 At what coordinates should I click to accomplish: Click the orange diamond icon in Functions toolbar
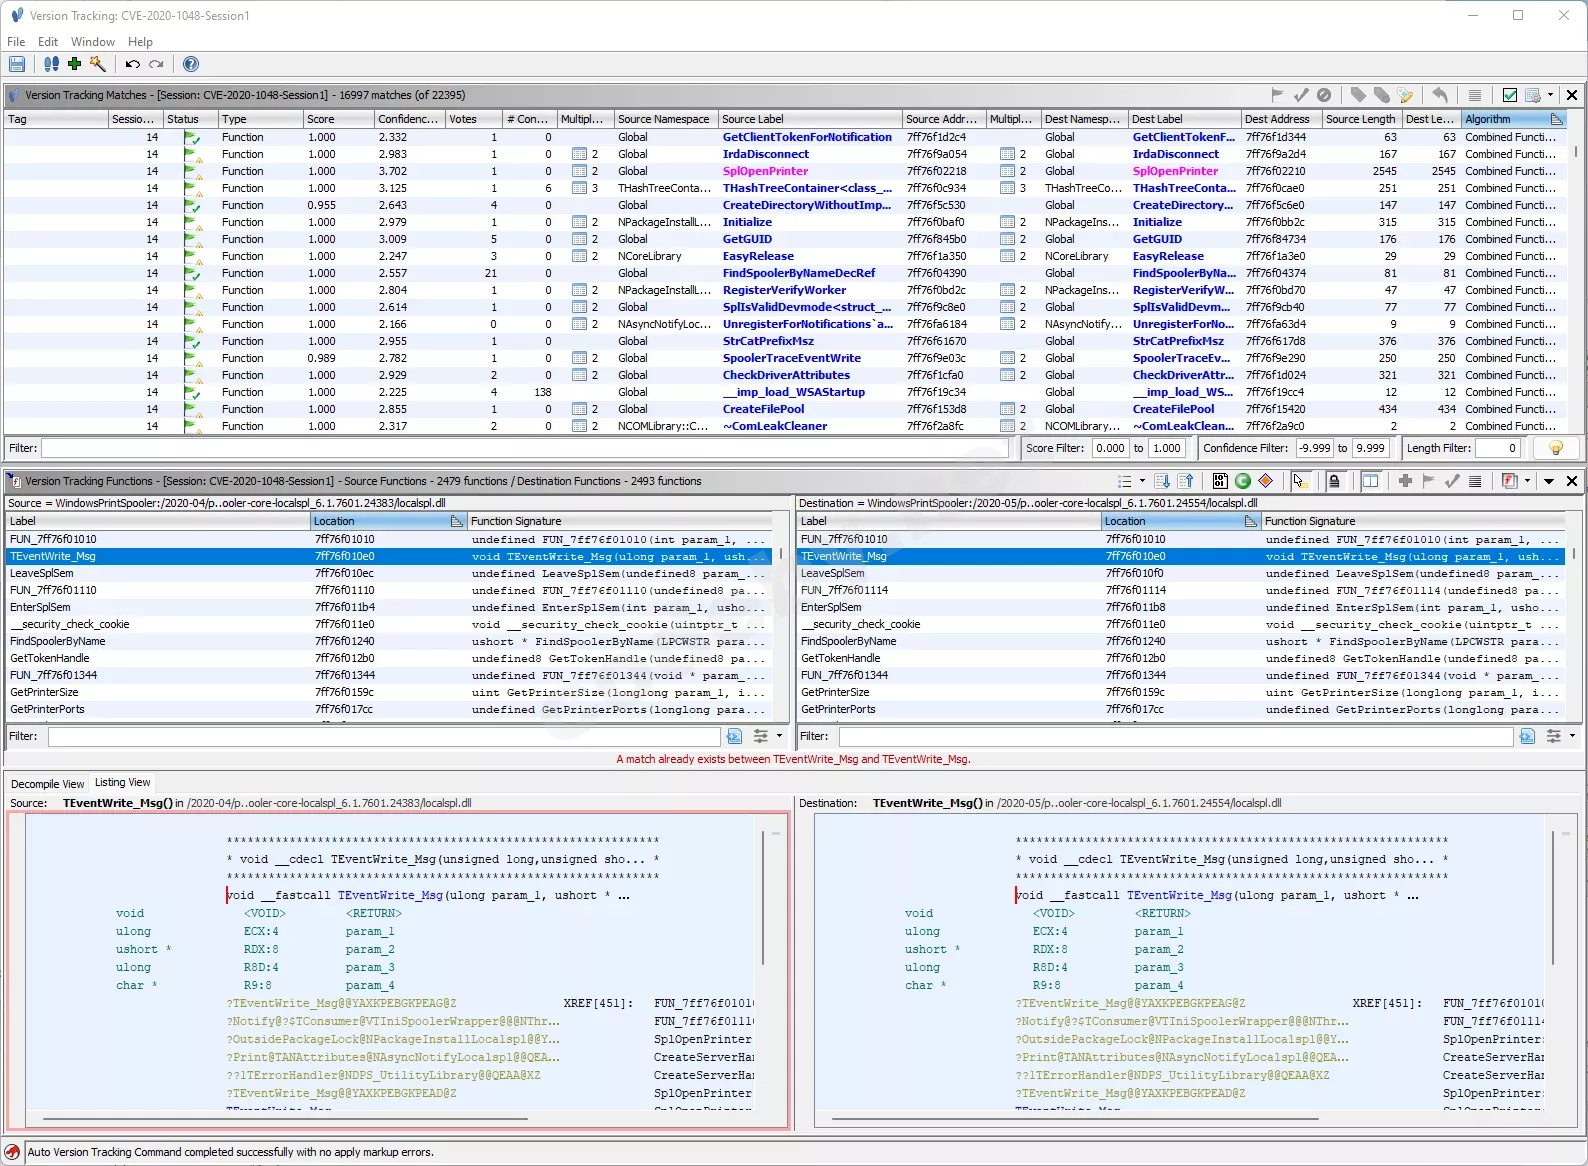click(x=1265, y=481)
